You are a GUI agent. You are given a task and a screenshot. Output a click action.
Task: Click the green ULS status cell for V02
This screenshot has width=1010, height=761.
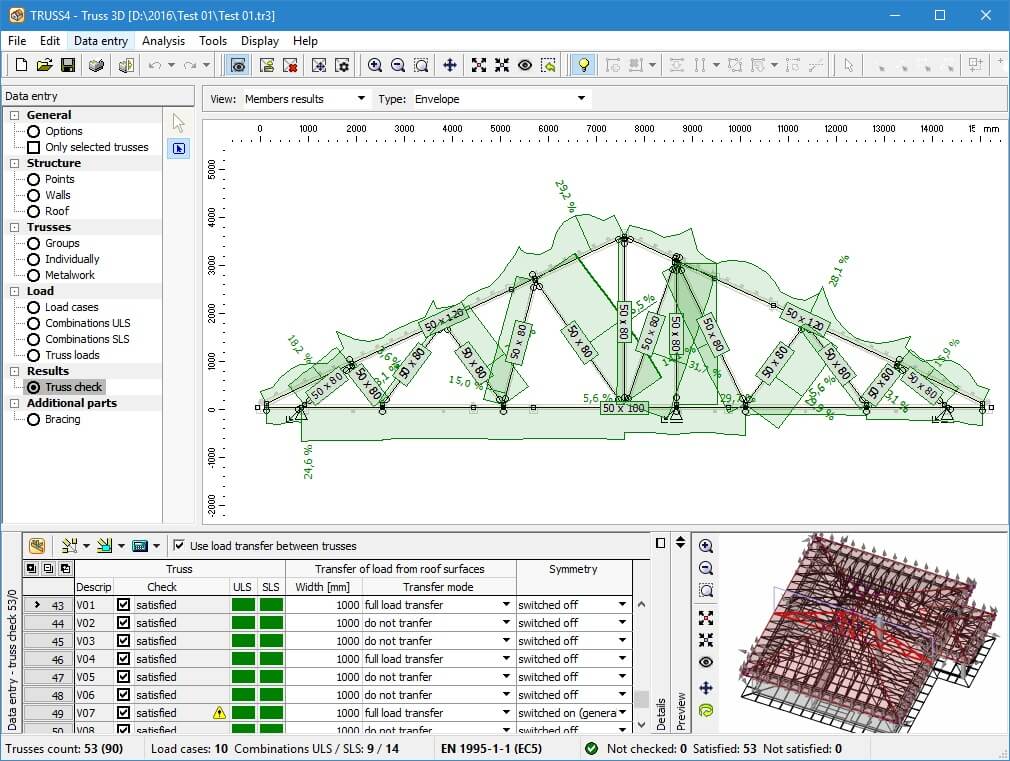243,623
